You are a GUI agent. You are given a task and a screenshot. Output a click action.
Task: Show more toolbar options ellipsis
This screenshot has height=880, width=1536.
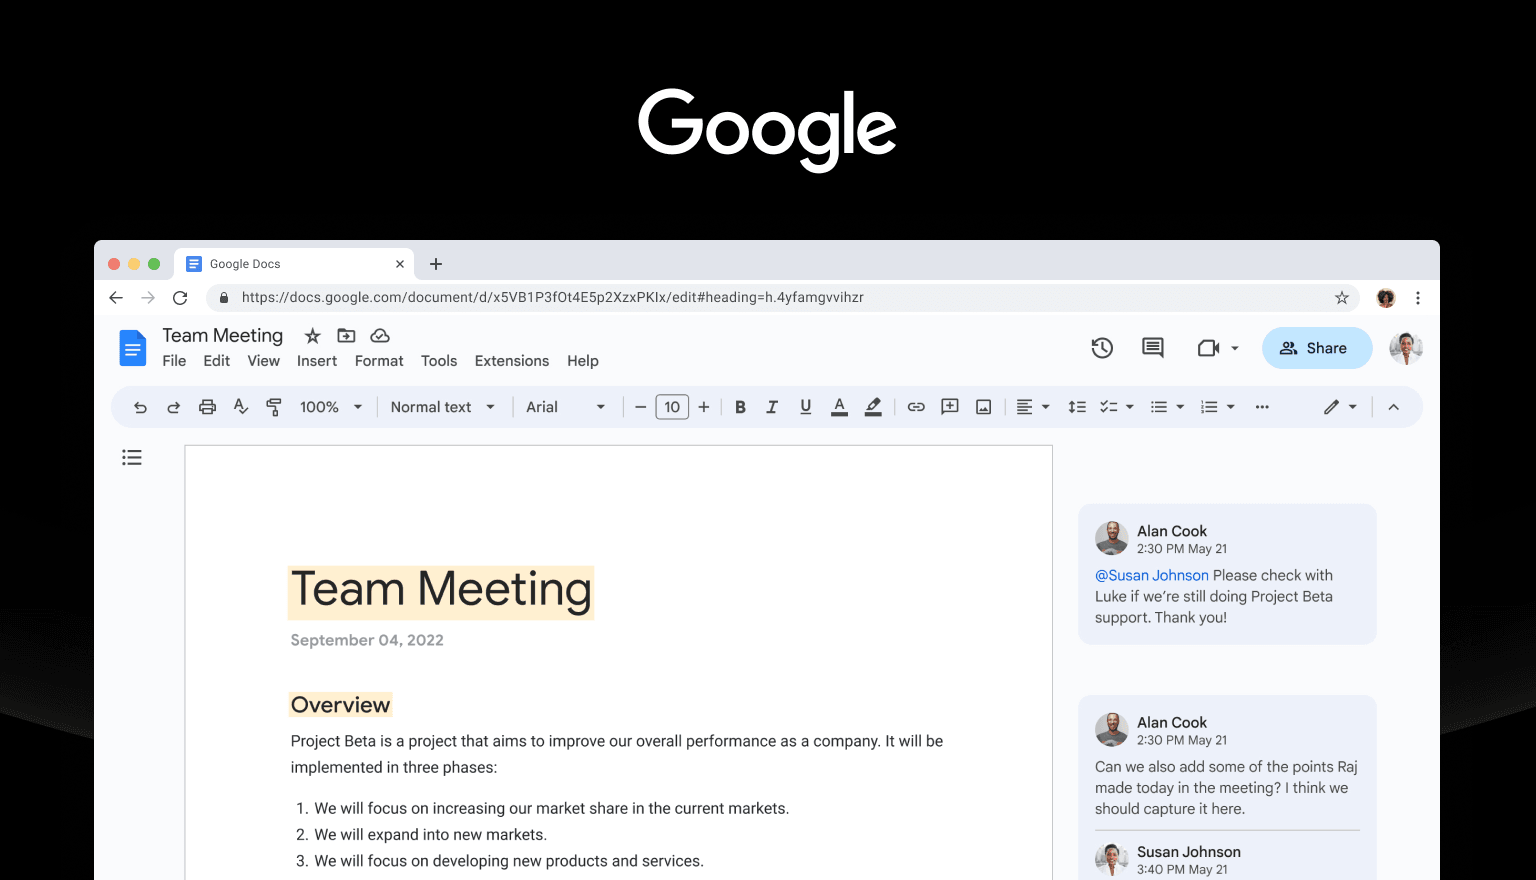(x=1262, y=407)
